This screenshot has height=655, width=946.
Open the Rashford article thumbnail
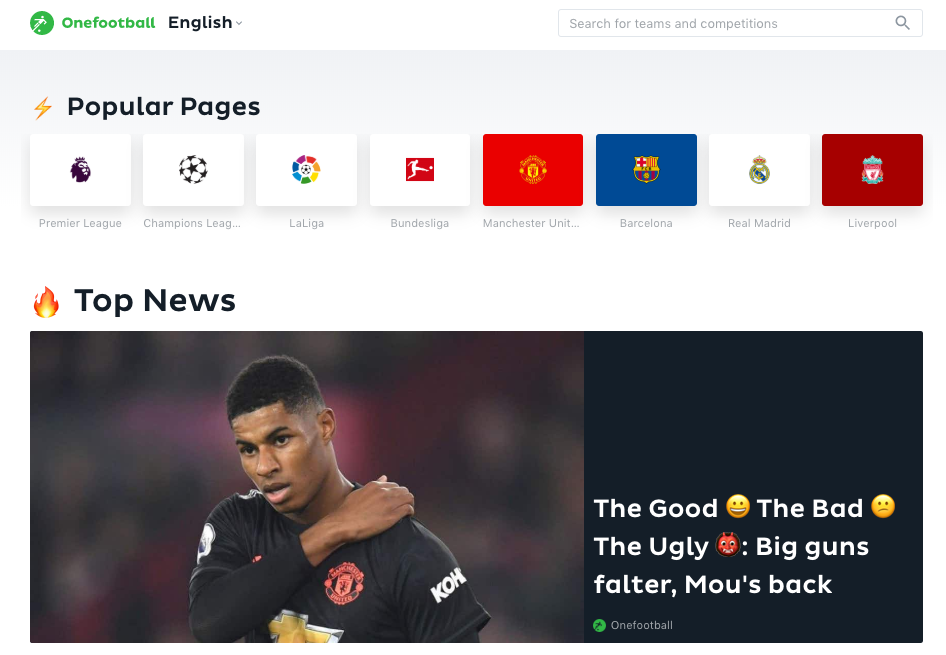307,487
